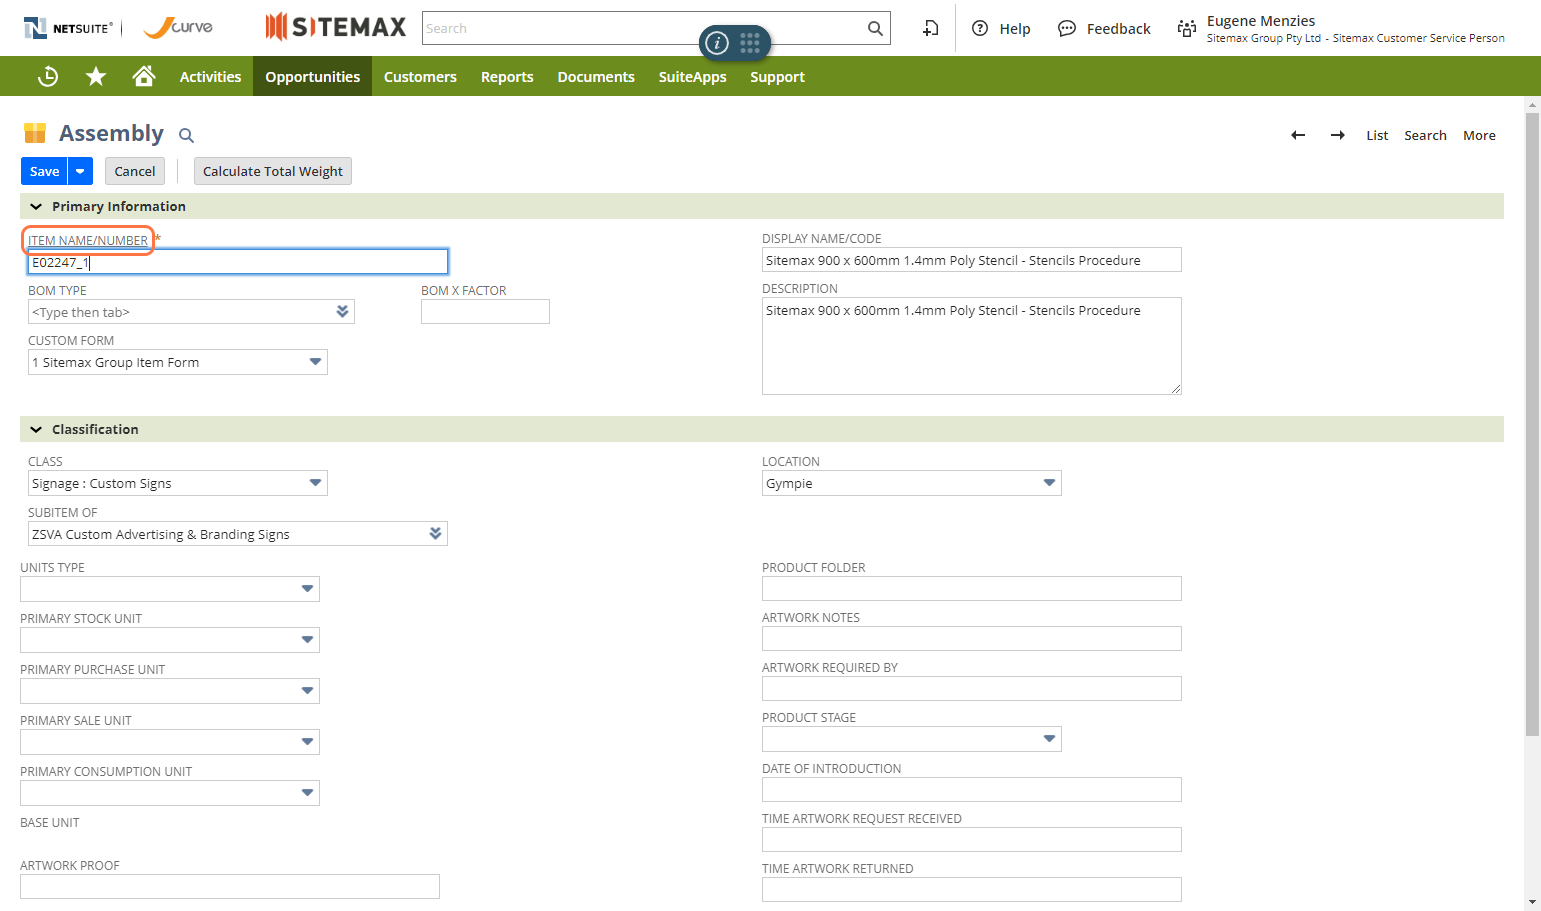Image resolution: width=1541 pixels, height=911 pixels.
Task: Click the floating info grid widget
Action: [735, 42]
